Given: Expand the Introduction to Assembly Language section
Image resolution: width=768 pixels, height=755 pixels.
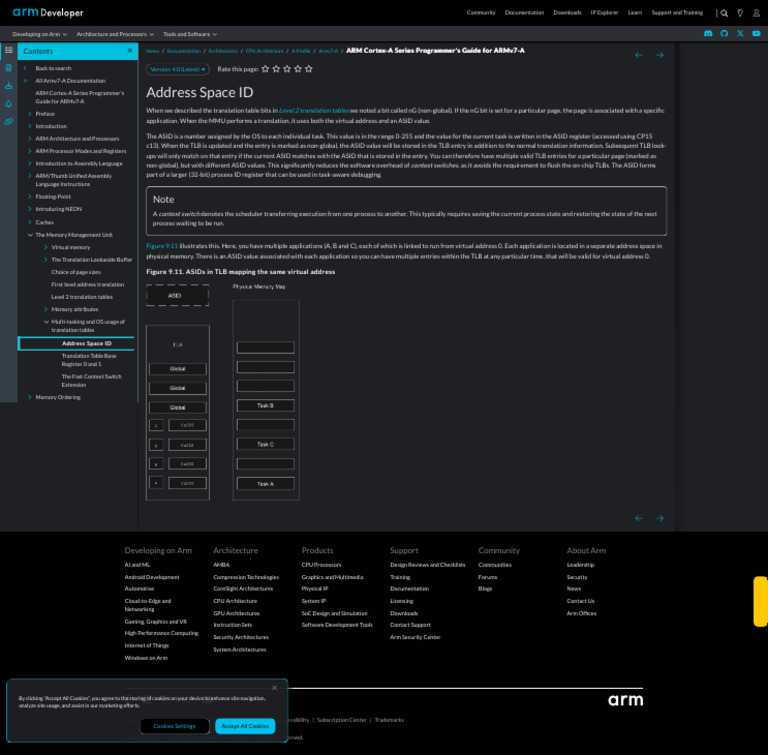Looking at the screenshot, I should click(30, 163).
